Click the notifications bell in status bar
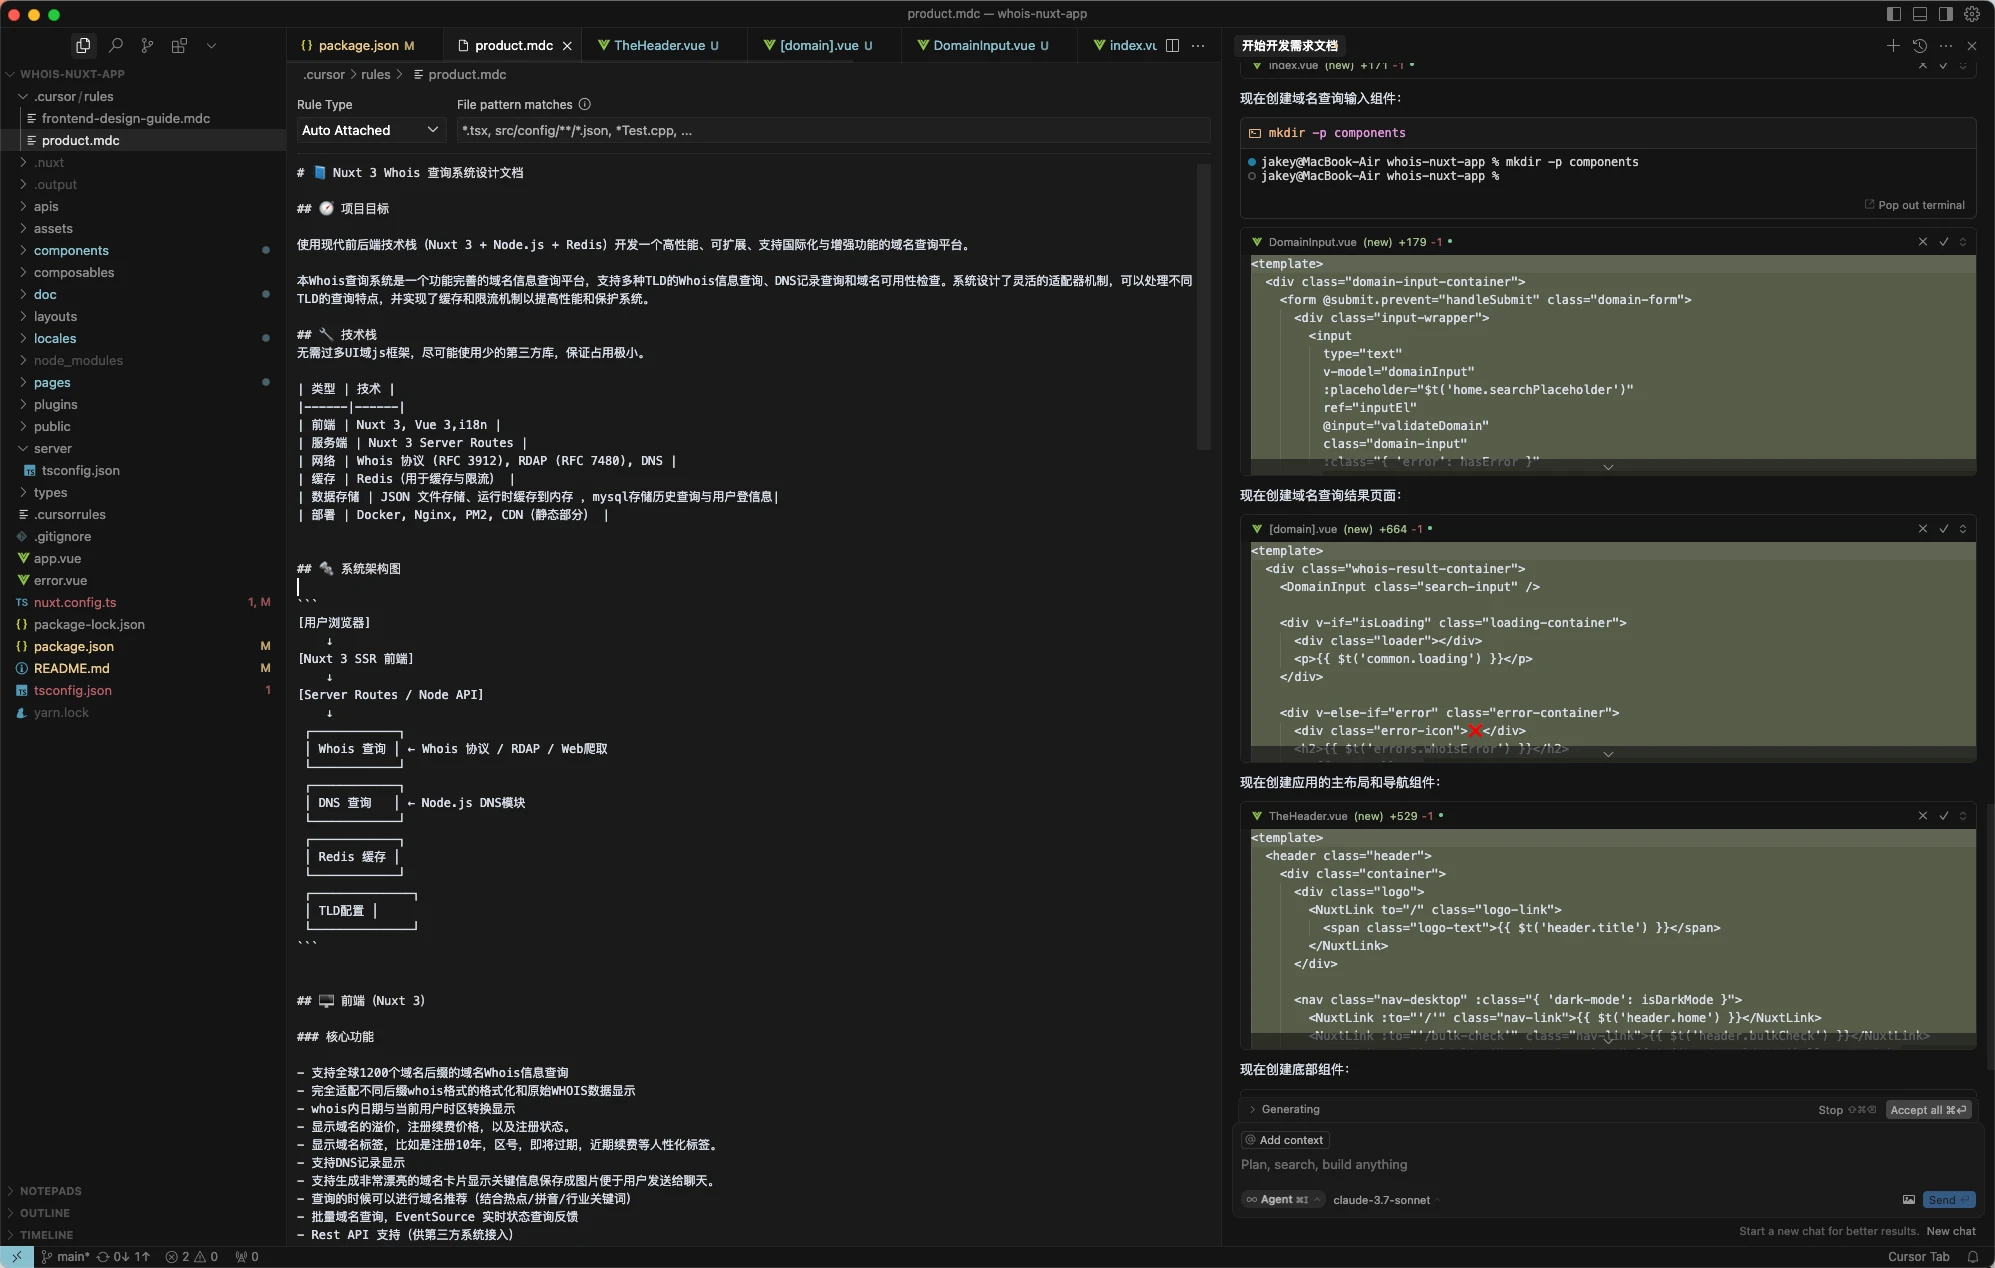 [1973, 1257]
